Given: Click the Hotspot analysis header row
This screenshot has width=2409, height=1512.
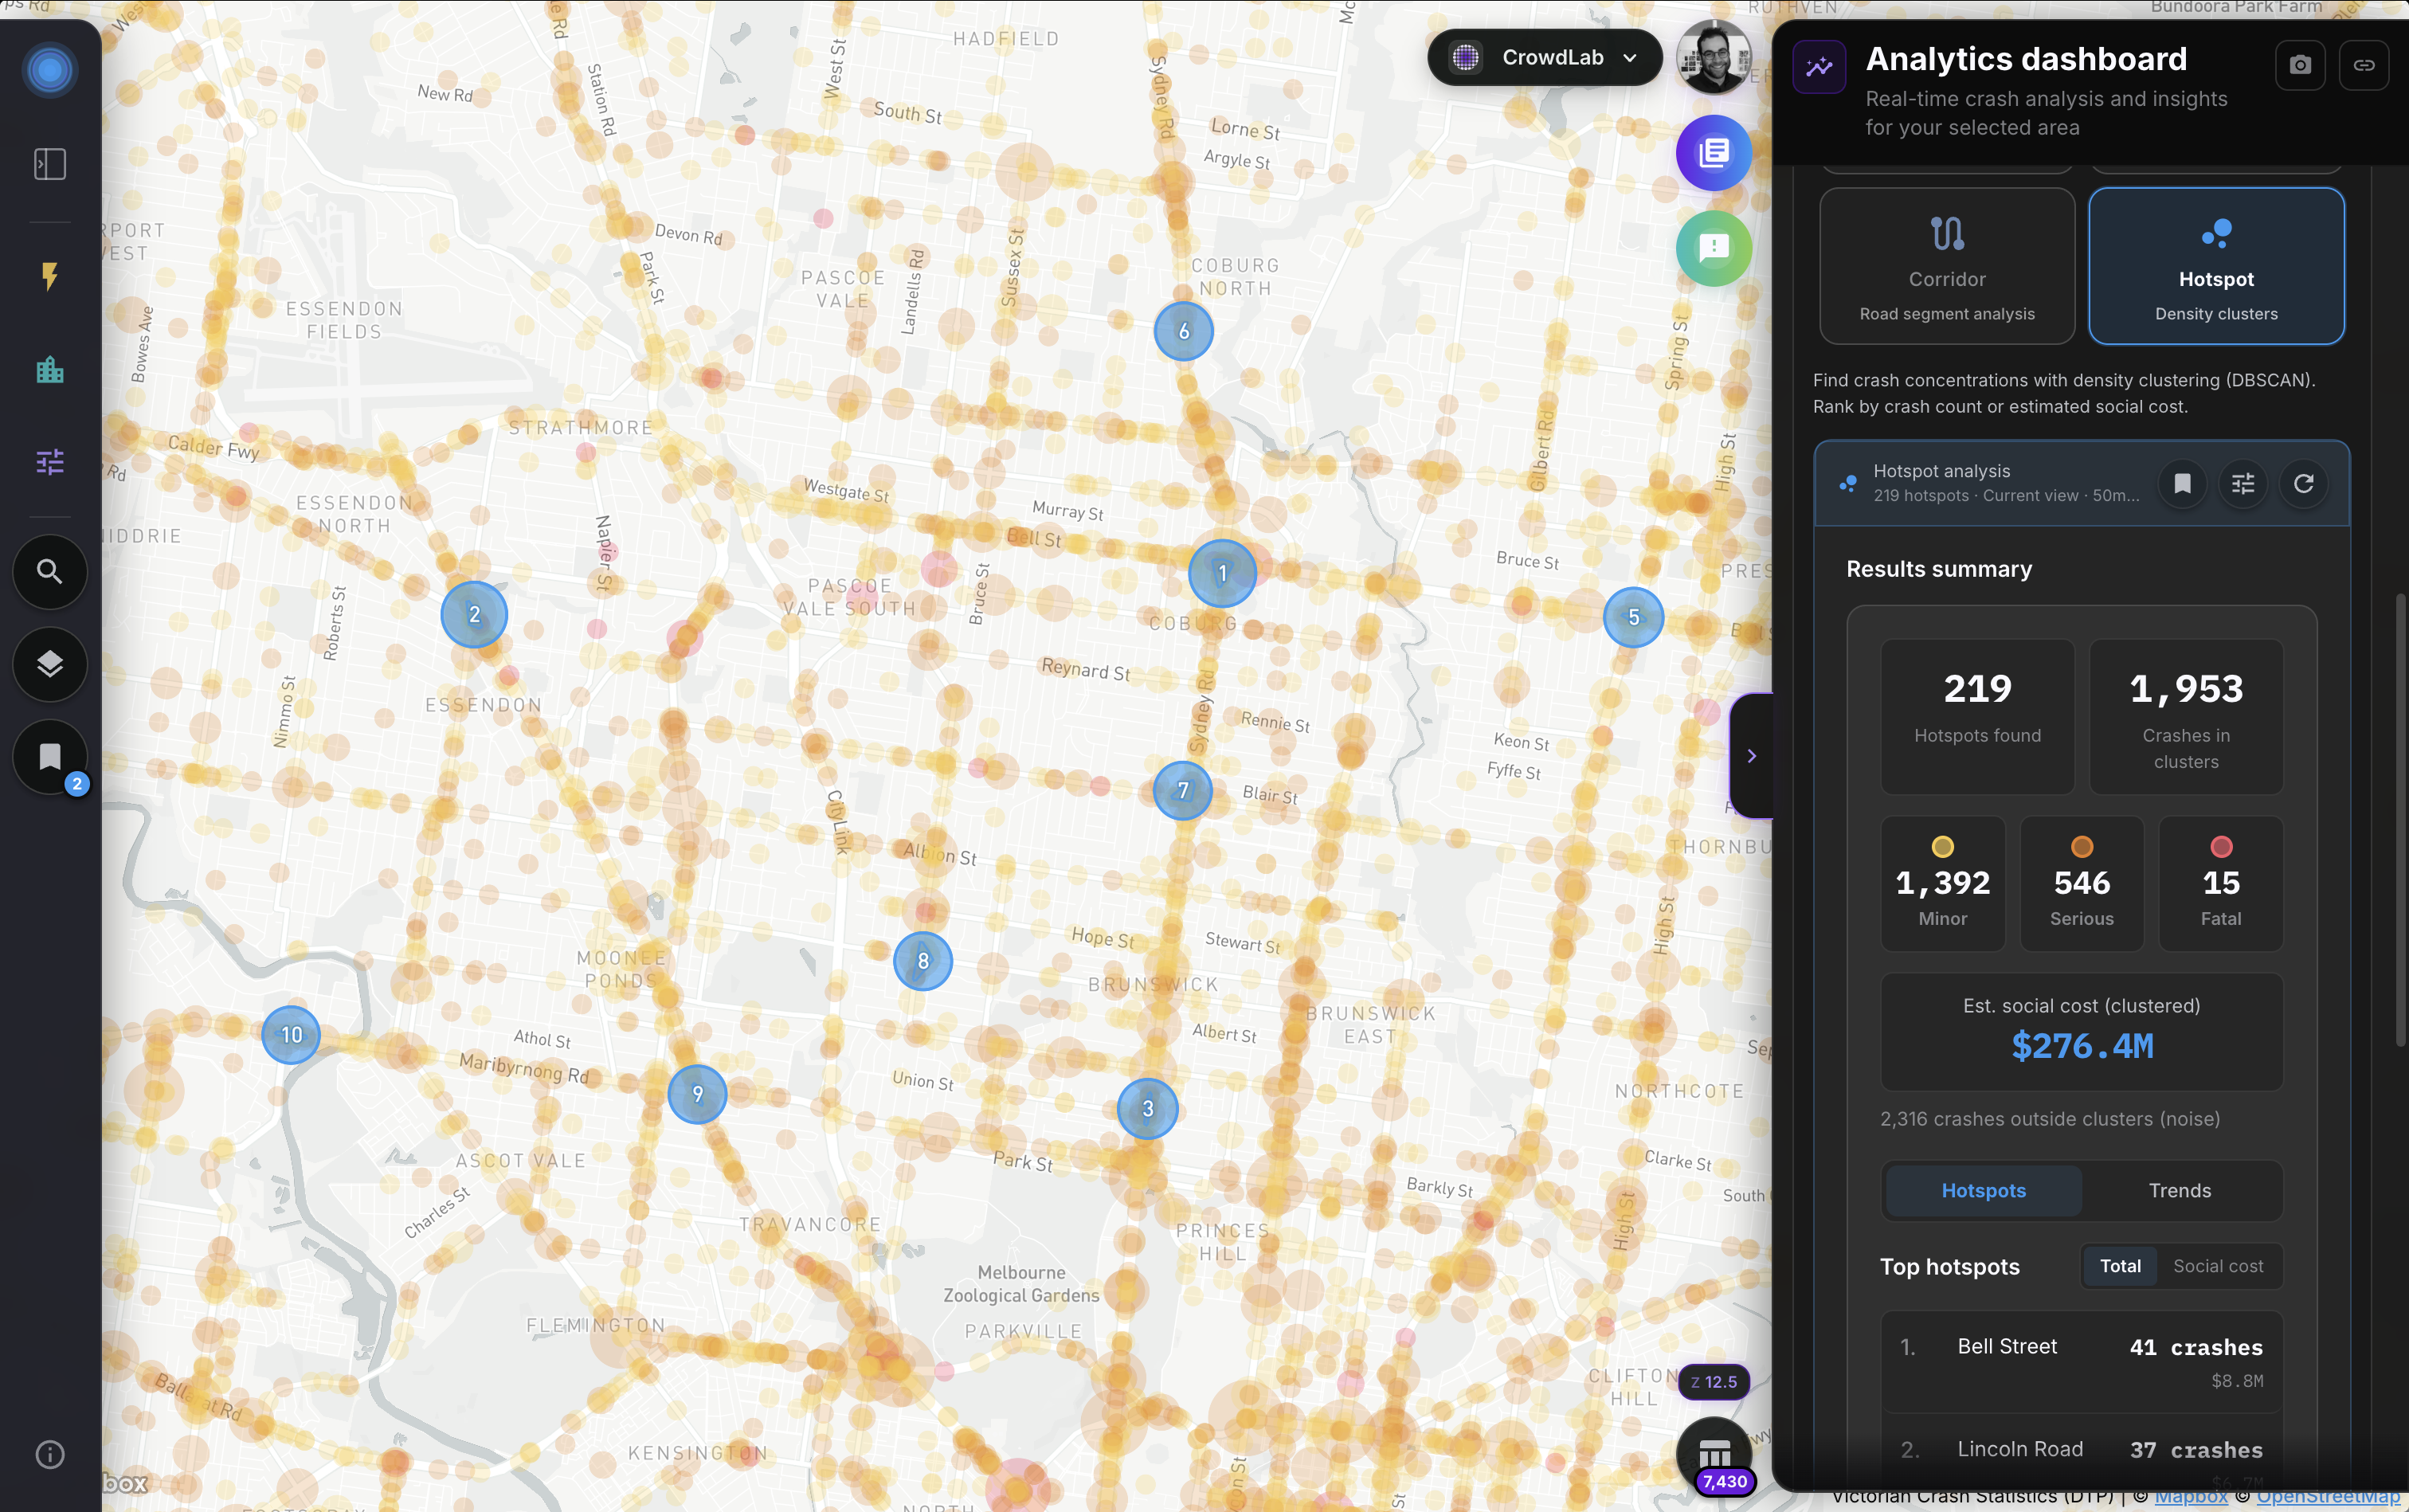Looking at the screenshot, I should pyautogui.click(x=2081, y=484).
